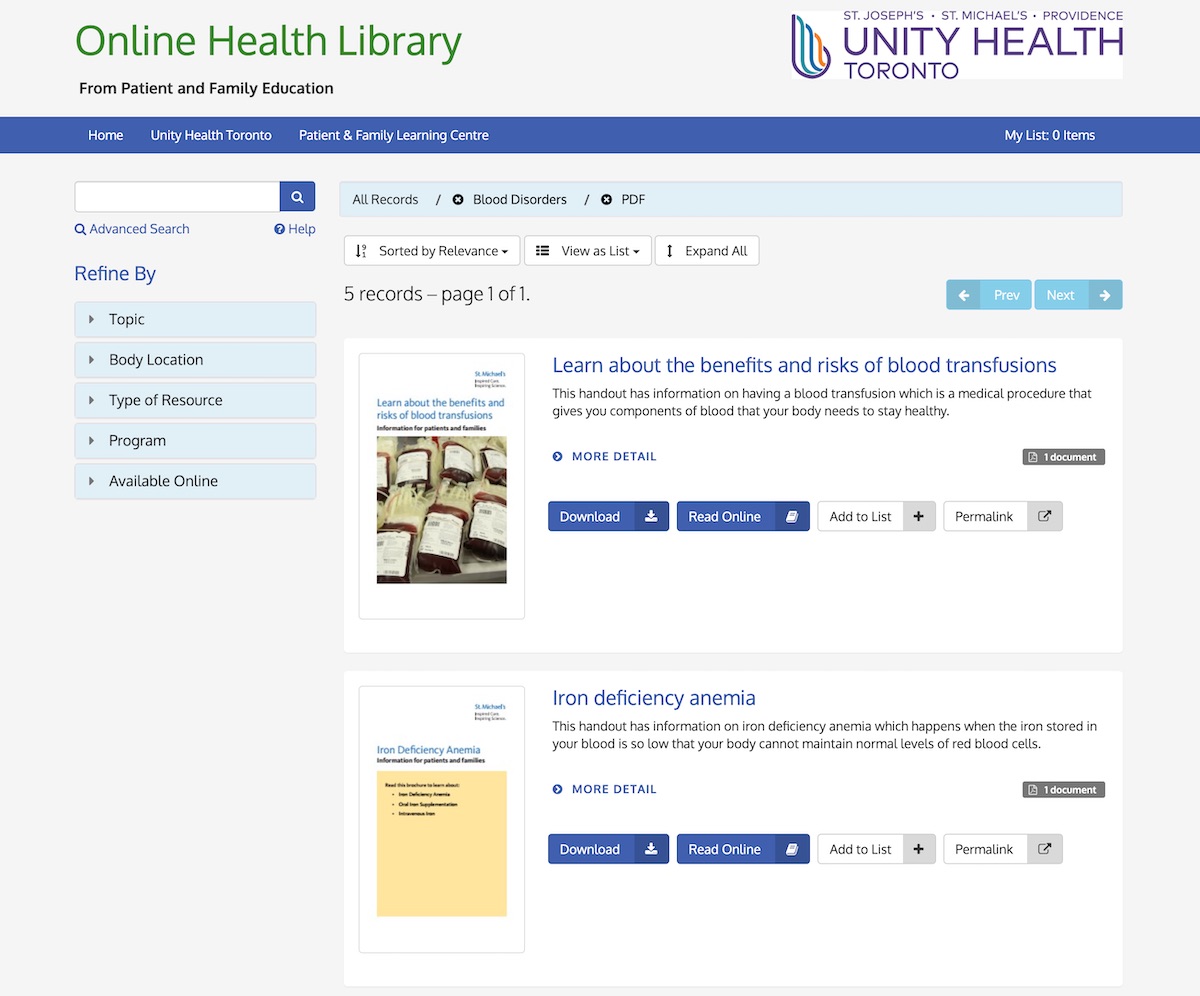
Task: Open the Patient & Family Learning Centre menu
Action: pyautogui.click(x=393, y=134)
